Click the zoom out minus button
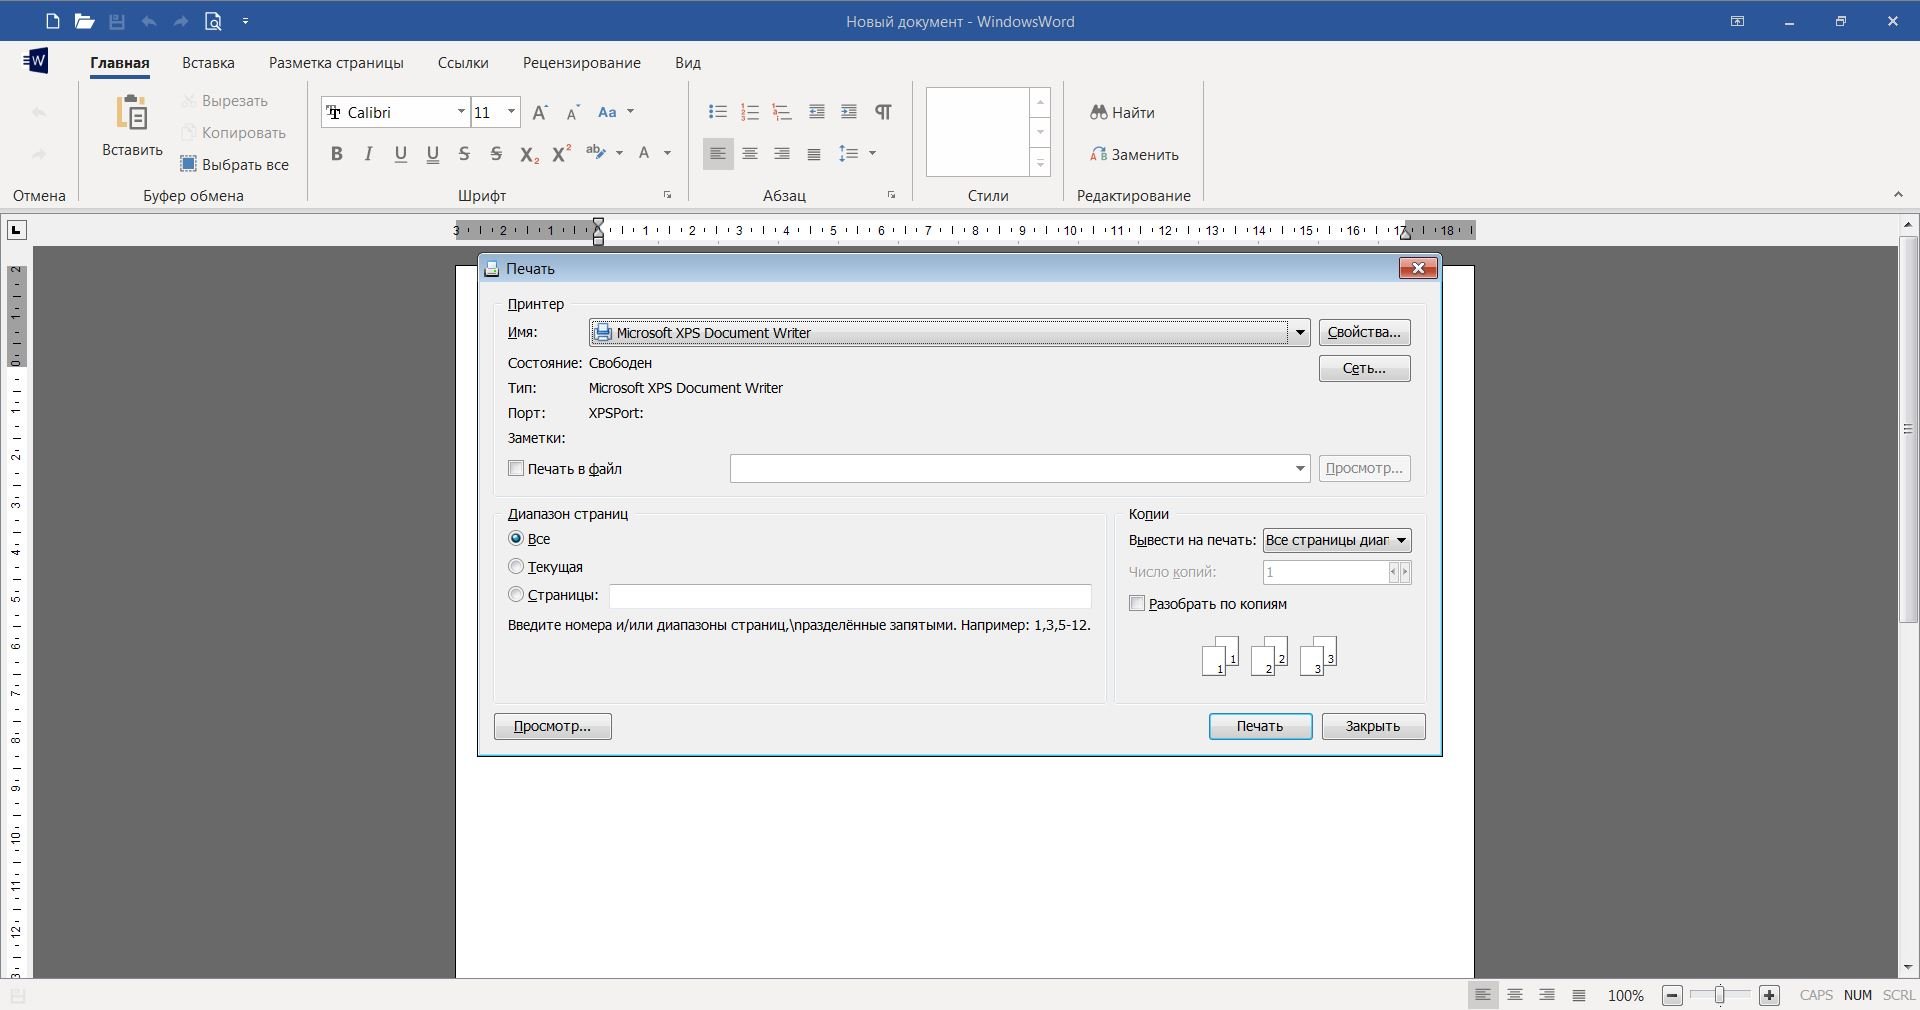 click(1672, 995)
